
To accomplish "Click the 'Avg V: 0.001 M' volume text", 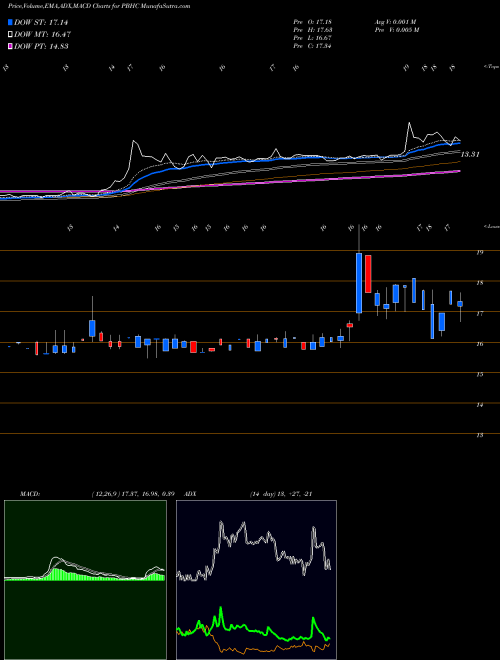I will pos(396,22).
